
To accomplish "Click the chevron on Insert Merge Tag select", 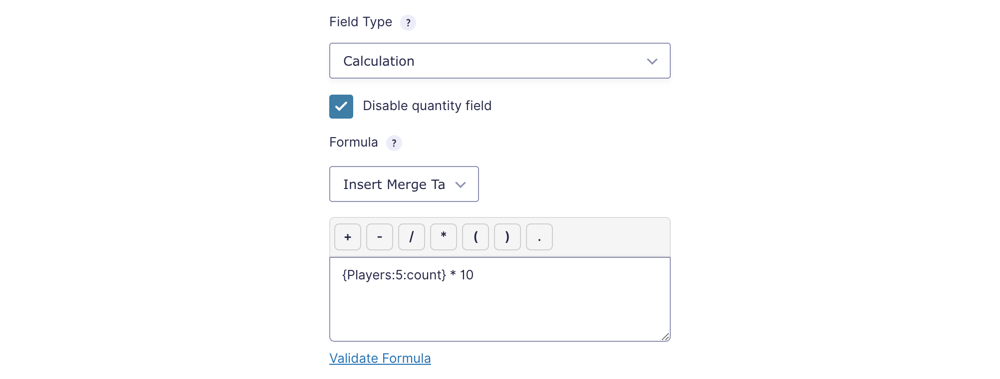I will pyautogui.click(x=460, y=184).
